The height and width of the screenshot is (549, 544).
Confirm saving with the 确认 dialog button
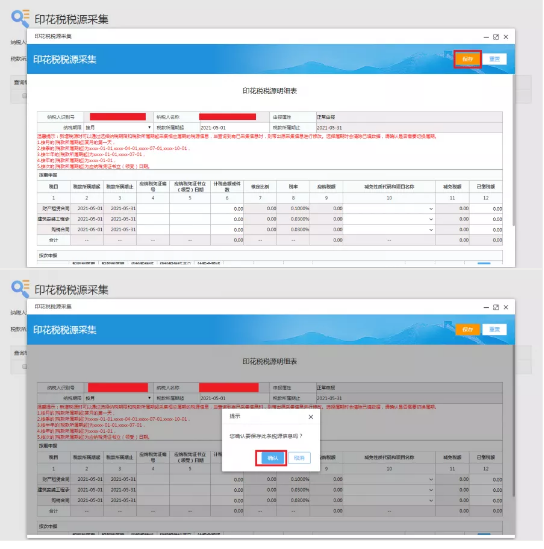[x=273, y=458]
